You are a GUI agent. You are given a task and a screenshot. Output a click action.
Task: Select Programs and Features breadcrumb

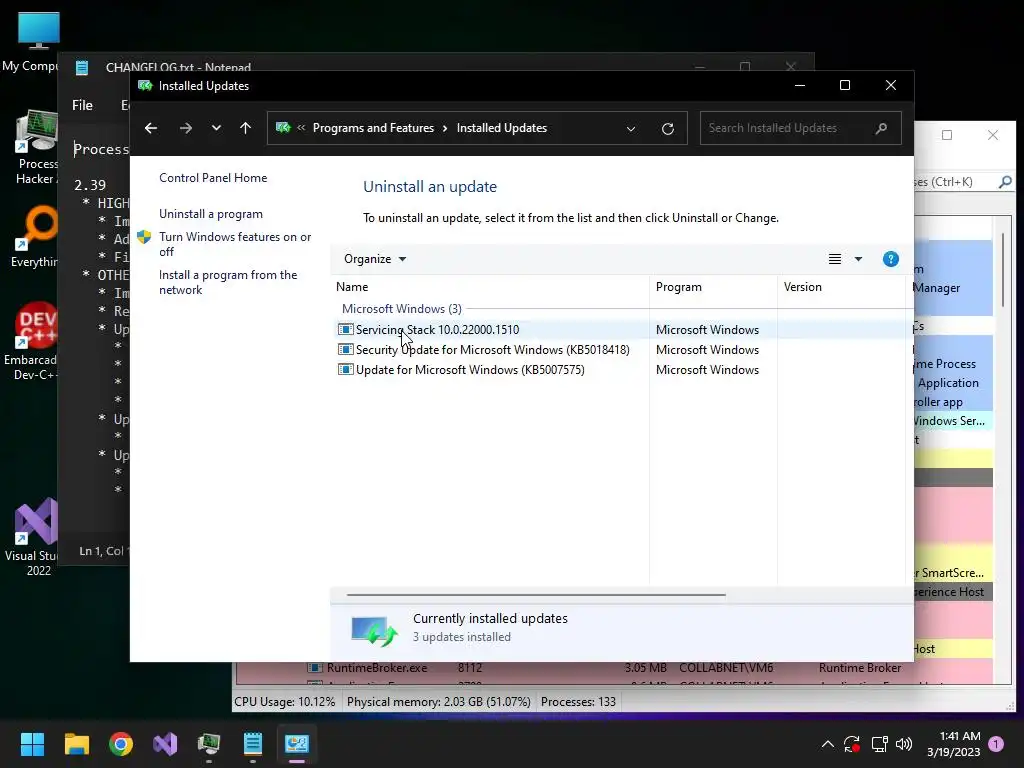[x=373, y=128]
